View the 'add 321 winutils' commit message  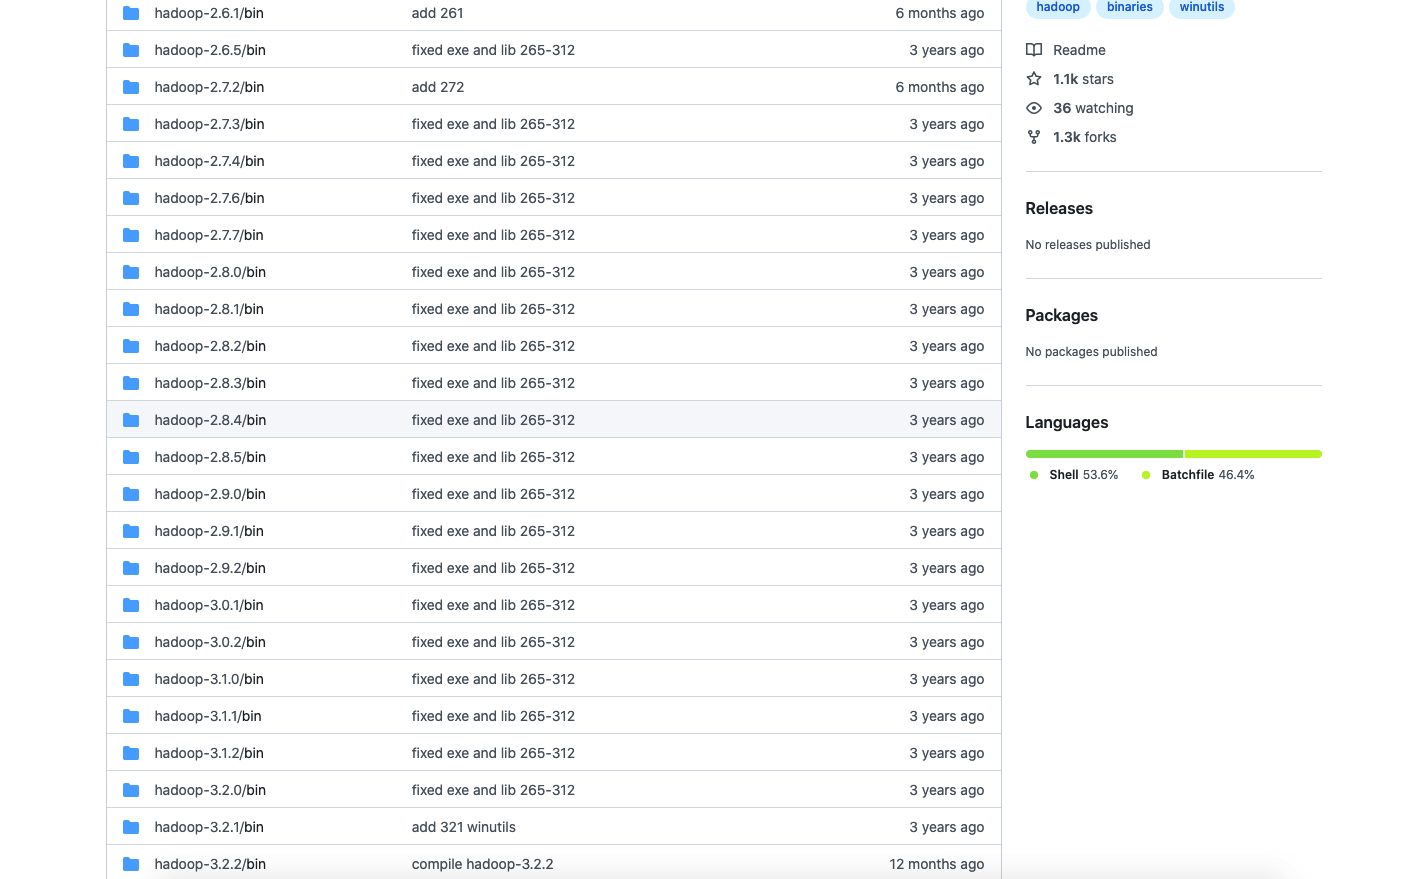point(463,827)
